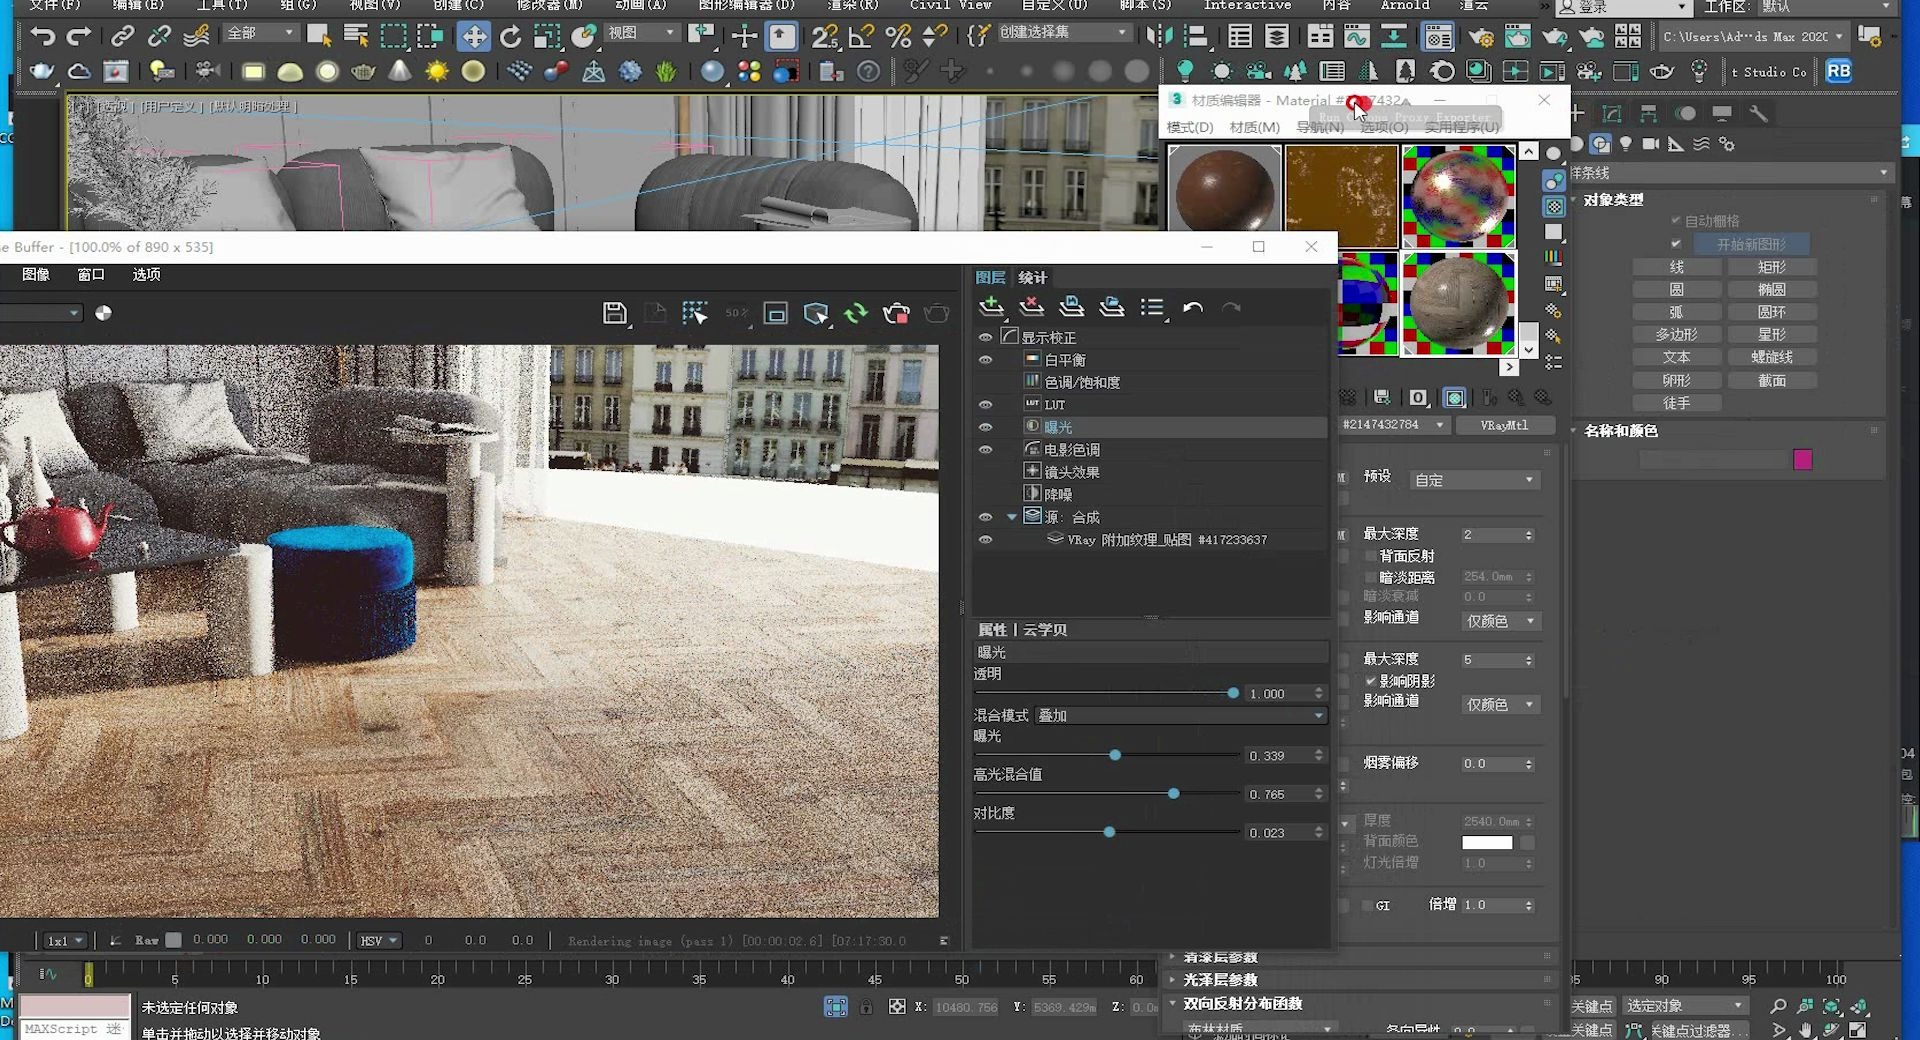Select the brown material sphere thumbnail

1224,192
